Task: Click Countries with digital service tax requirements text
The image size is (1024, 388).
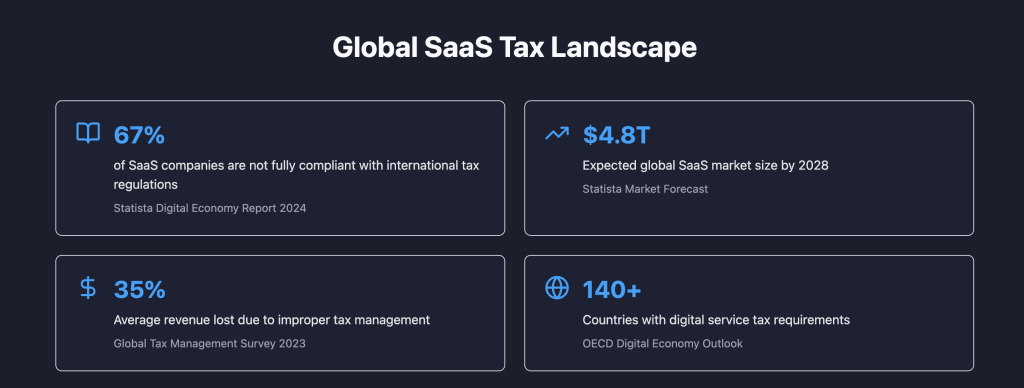Action: point(716,320)
